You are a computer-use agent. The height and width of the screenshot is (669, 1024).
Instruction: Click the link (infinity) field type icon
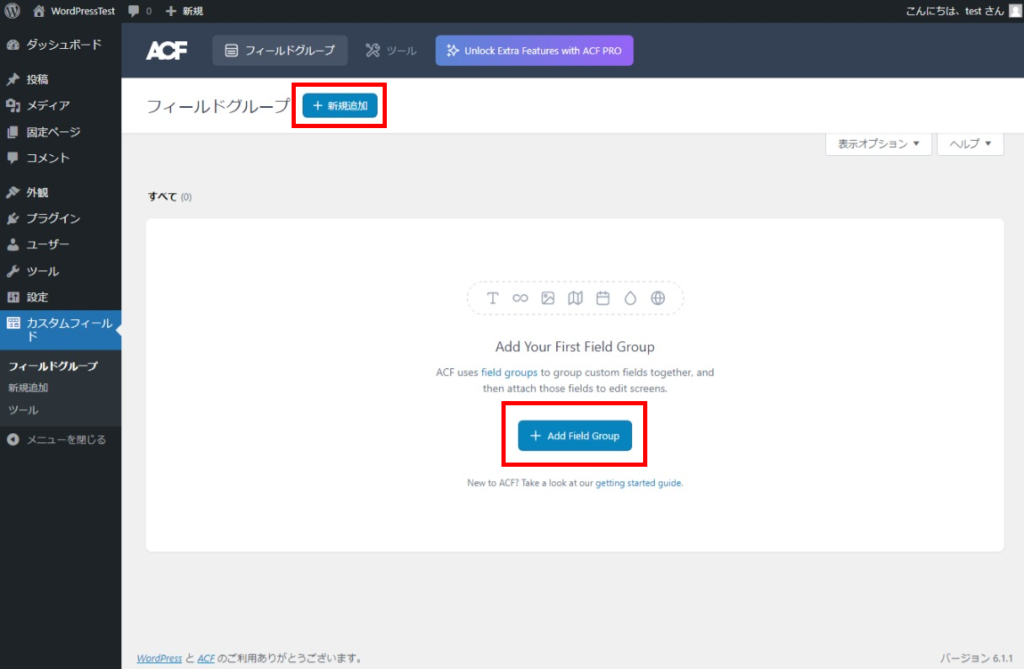(x=520, y=297)
